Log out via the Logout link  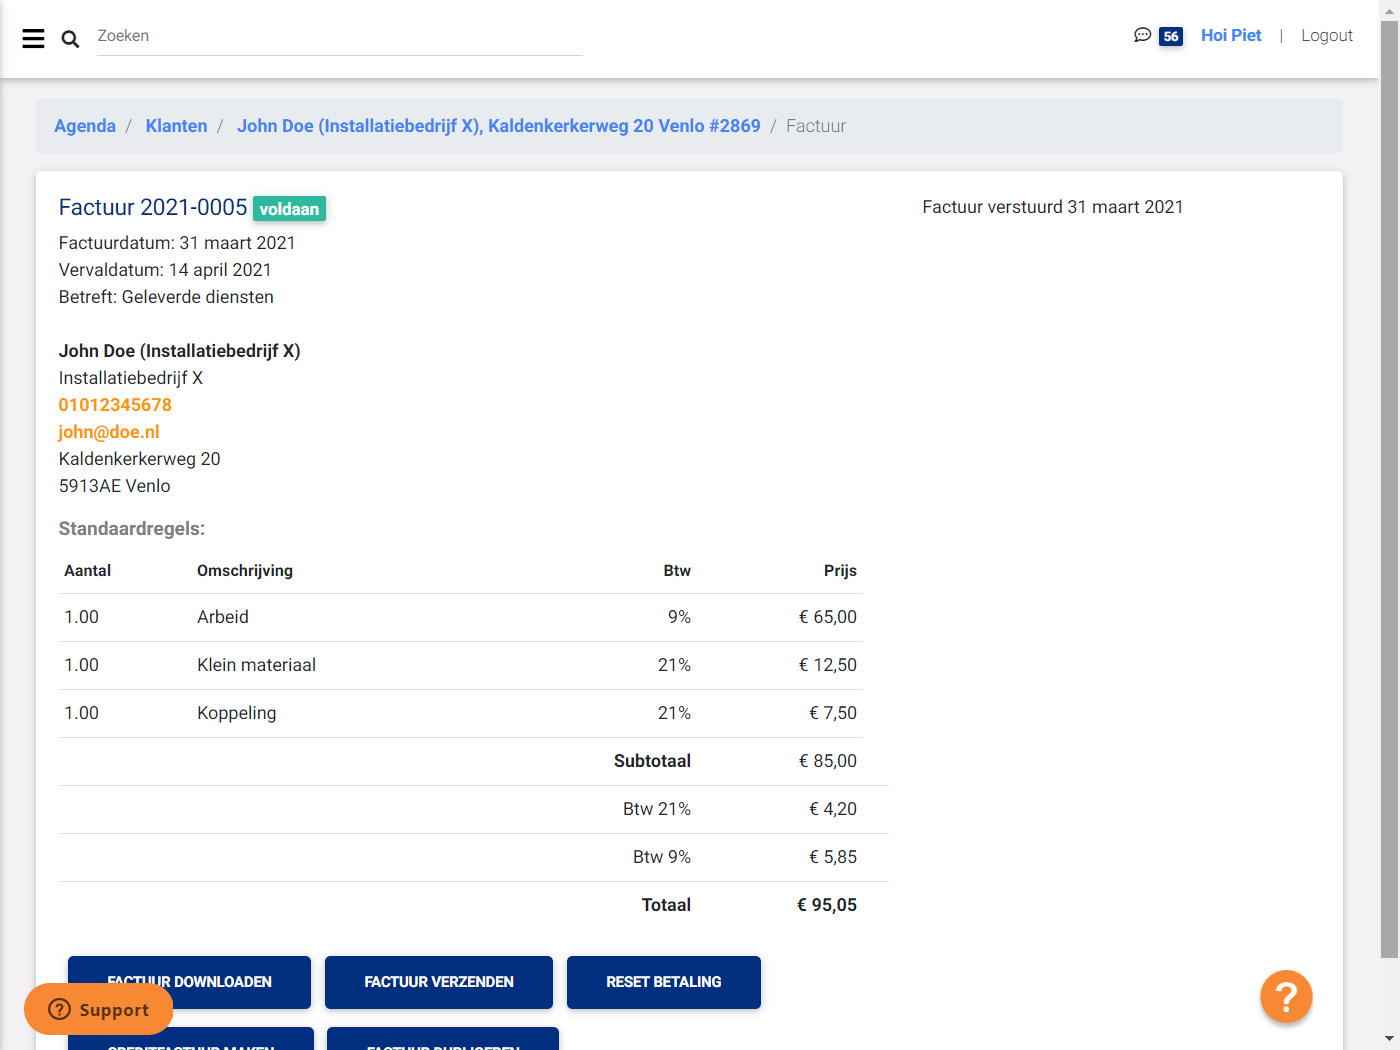point(1327,35)
